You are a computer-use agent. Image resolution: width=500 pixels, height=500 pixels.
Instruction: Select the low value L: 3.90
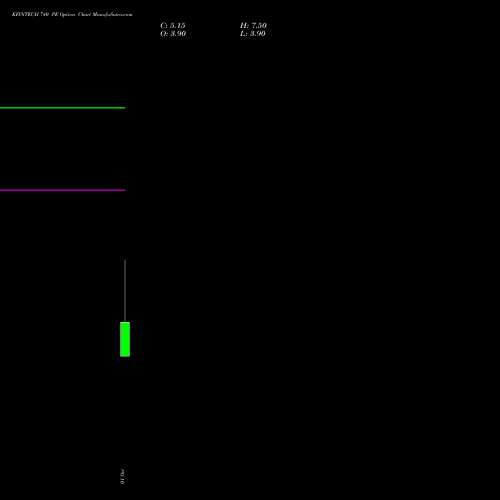[253, 34]
